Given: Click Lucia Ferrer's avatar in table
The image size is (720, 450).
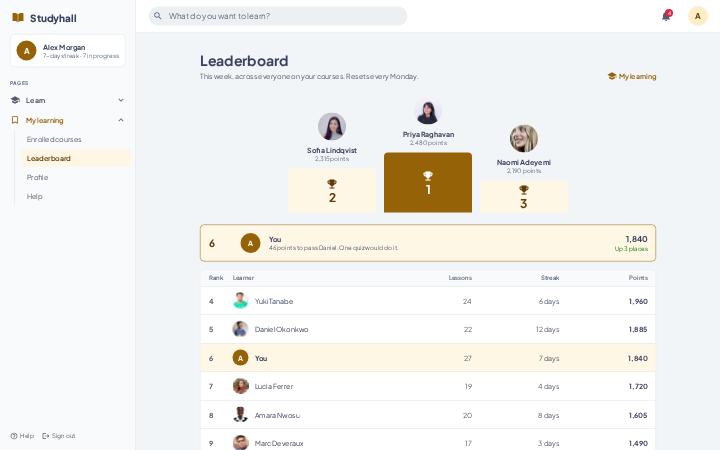Looking at the screenshot, I should (240, 386).
